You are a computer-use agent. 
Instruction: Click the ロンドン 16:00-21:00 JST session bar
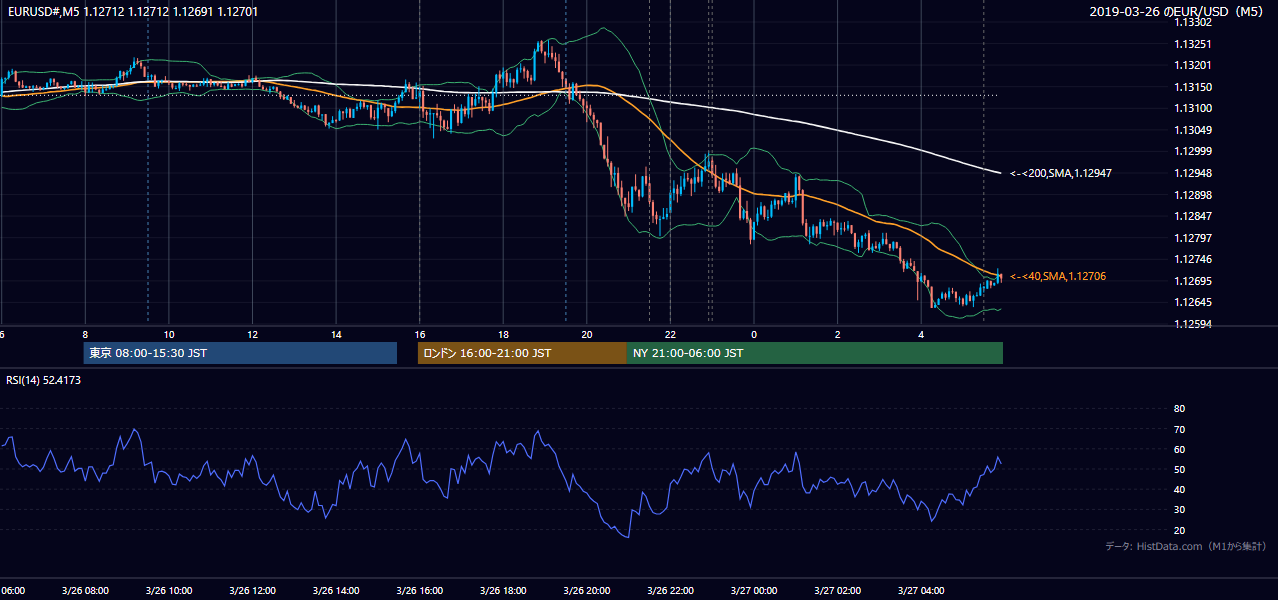click(522, 353)
